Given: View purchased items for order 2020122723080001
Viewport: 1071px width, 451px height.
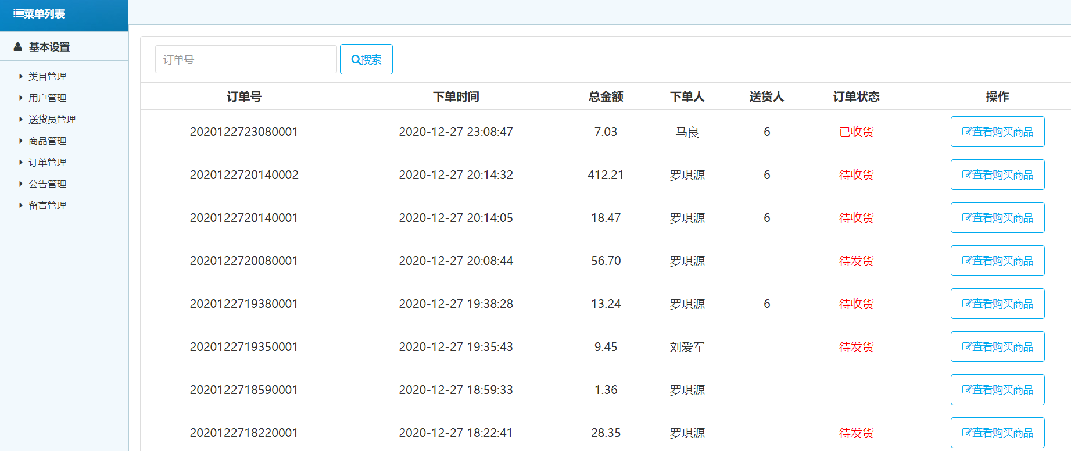Looking at the screenshot, I should (x=997, y=132).
